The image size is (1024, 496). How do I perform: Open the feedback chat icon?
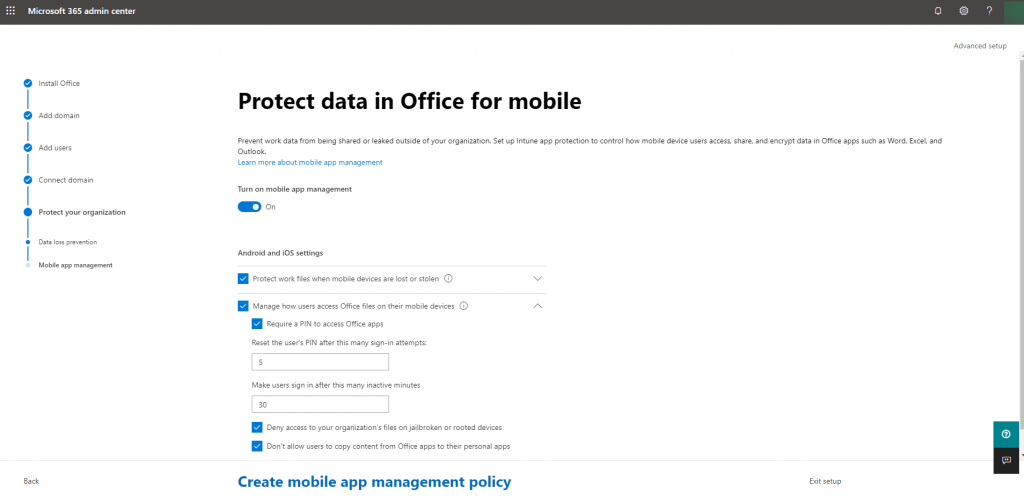coord(1006,461)
